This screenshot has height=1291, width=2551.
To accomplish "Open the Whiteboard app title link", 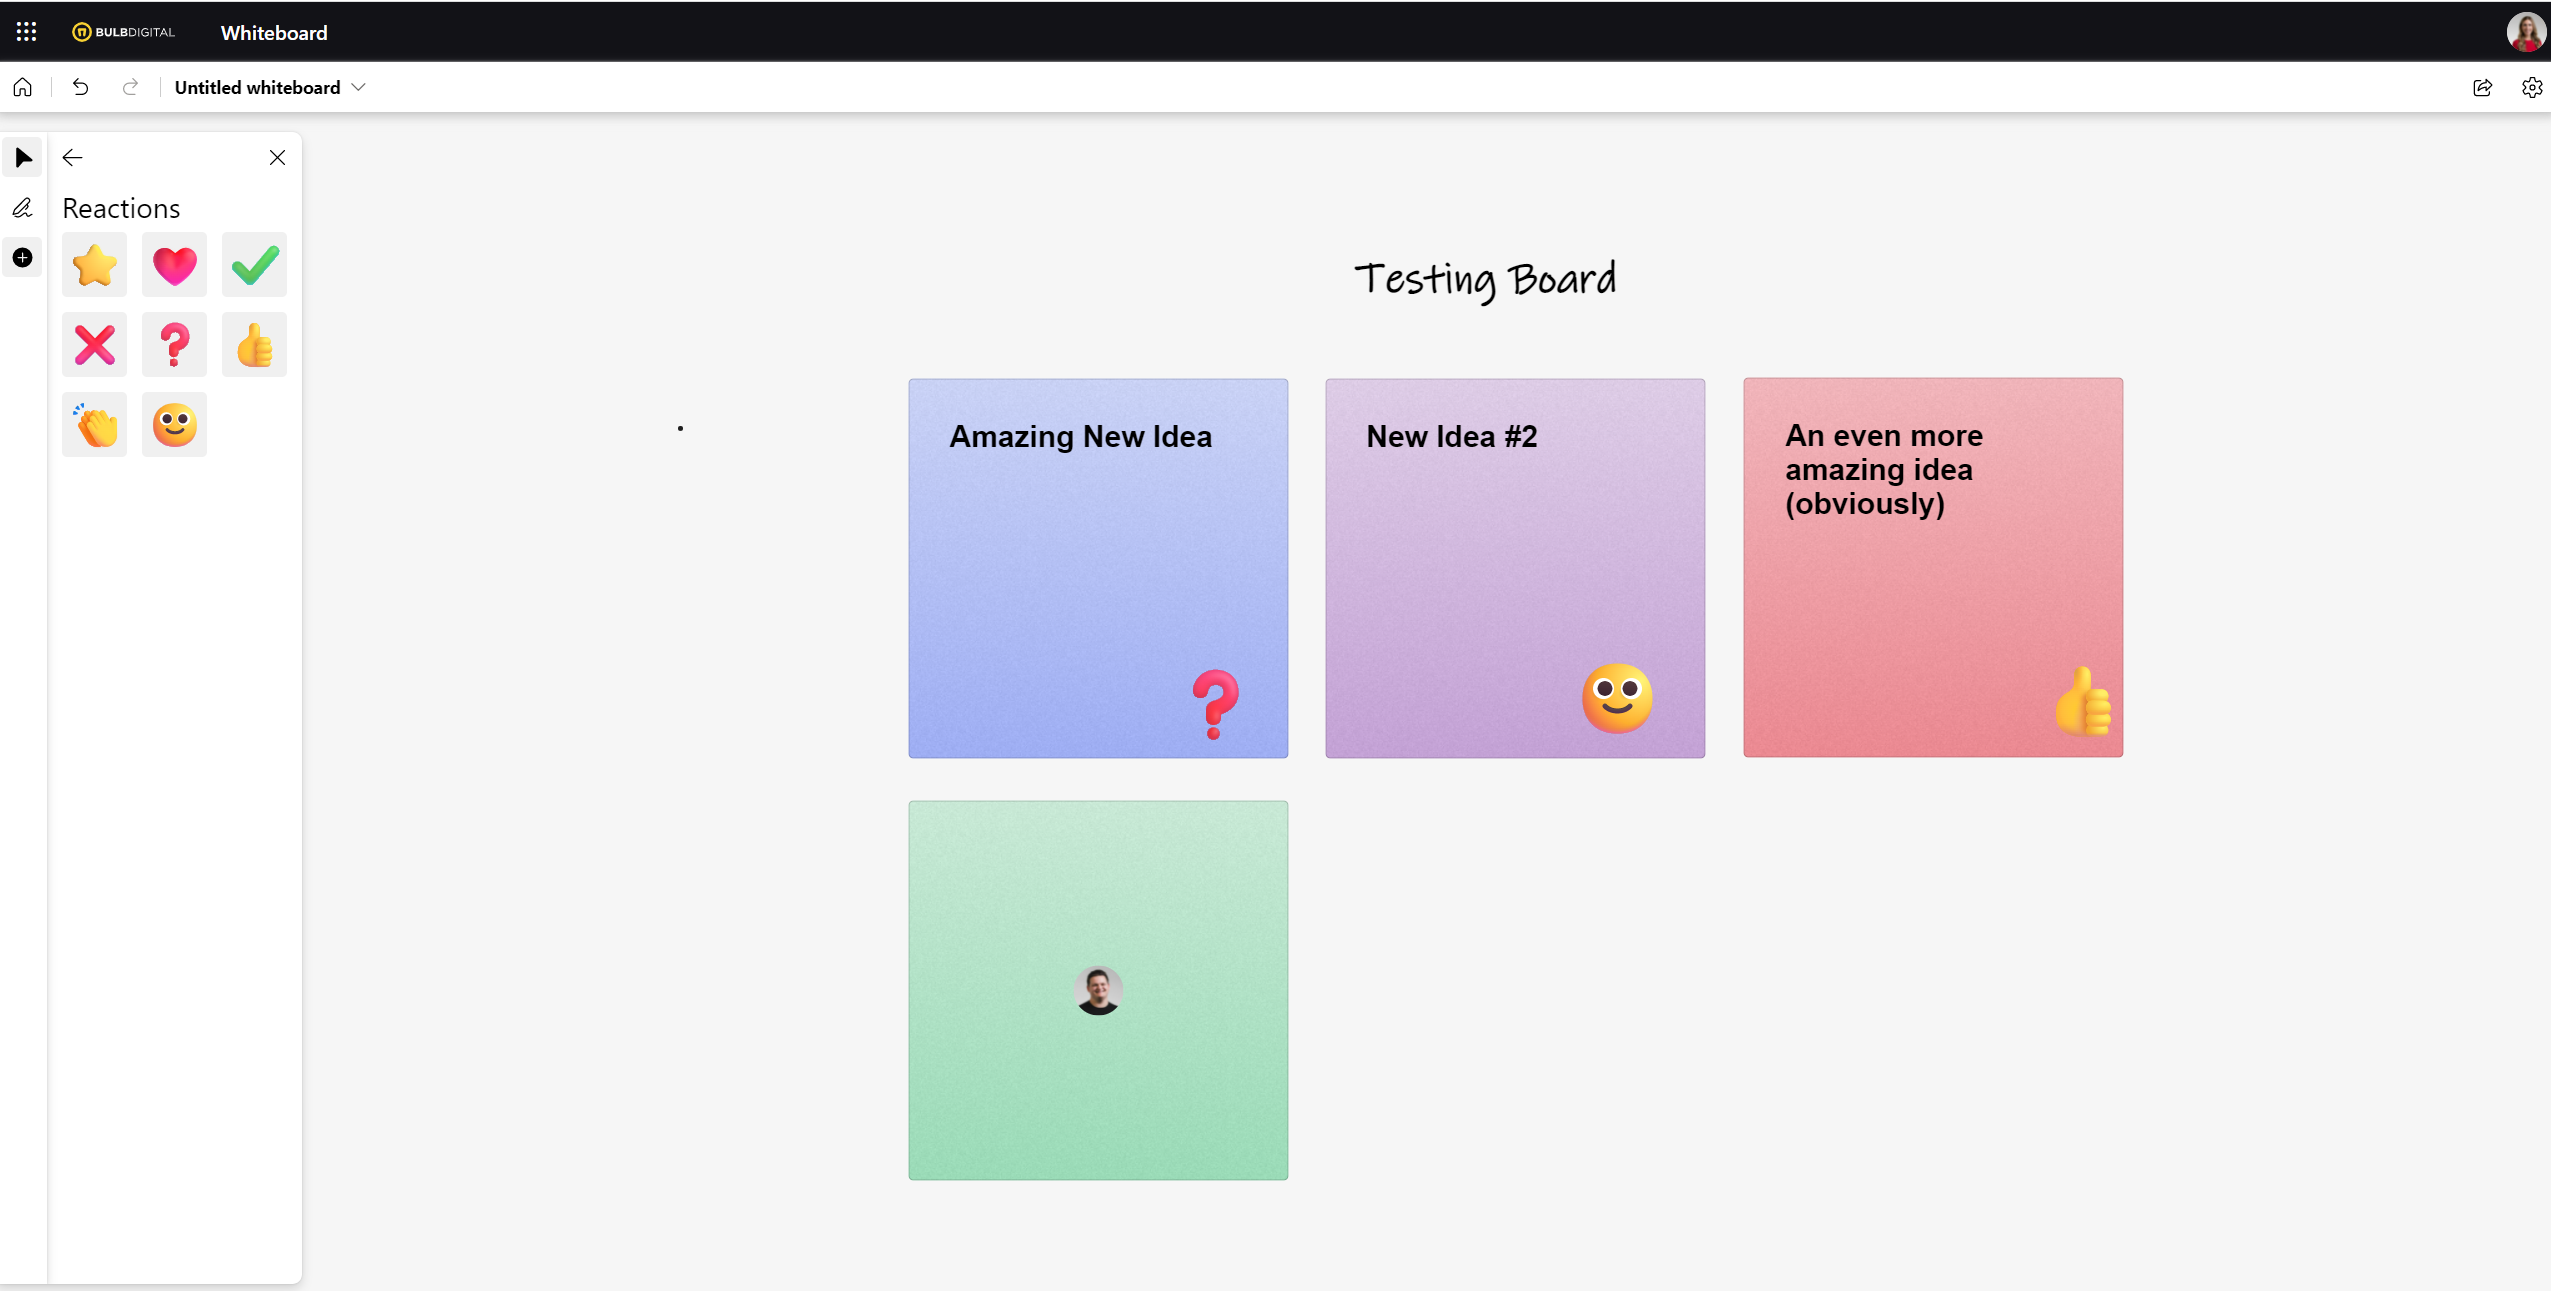I will pyautogui.click(x=274, y=33).
